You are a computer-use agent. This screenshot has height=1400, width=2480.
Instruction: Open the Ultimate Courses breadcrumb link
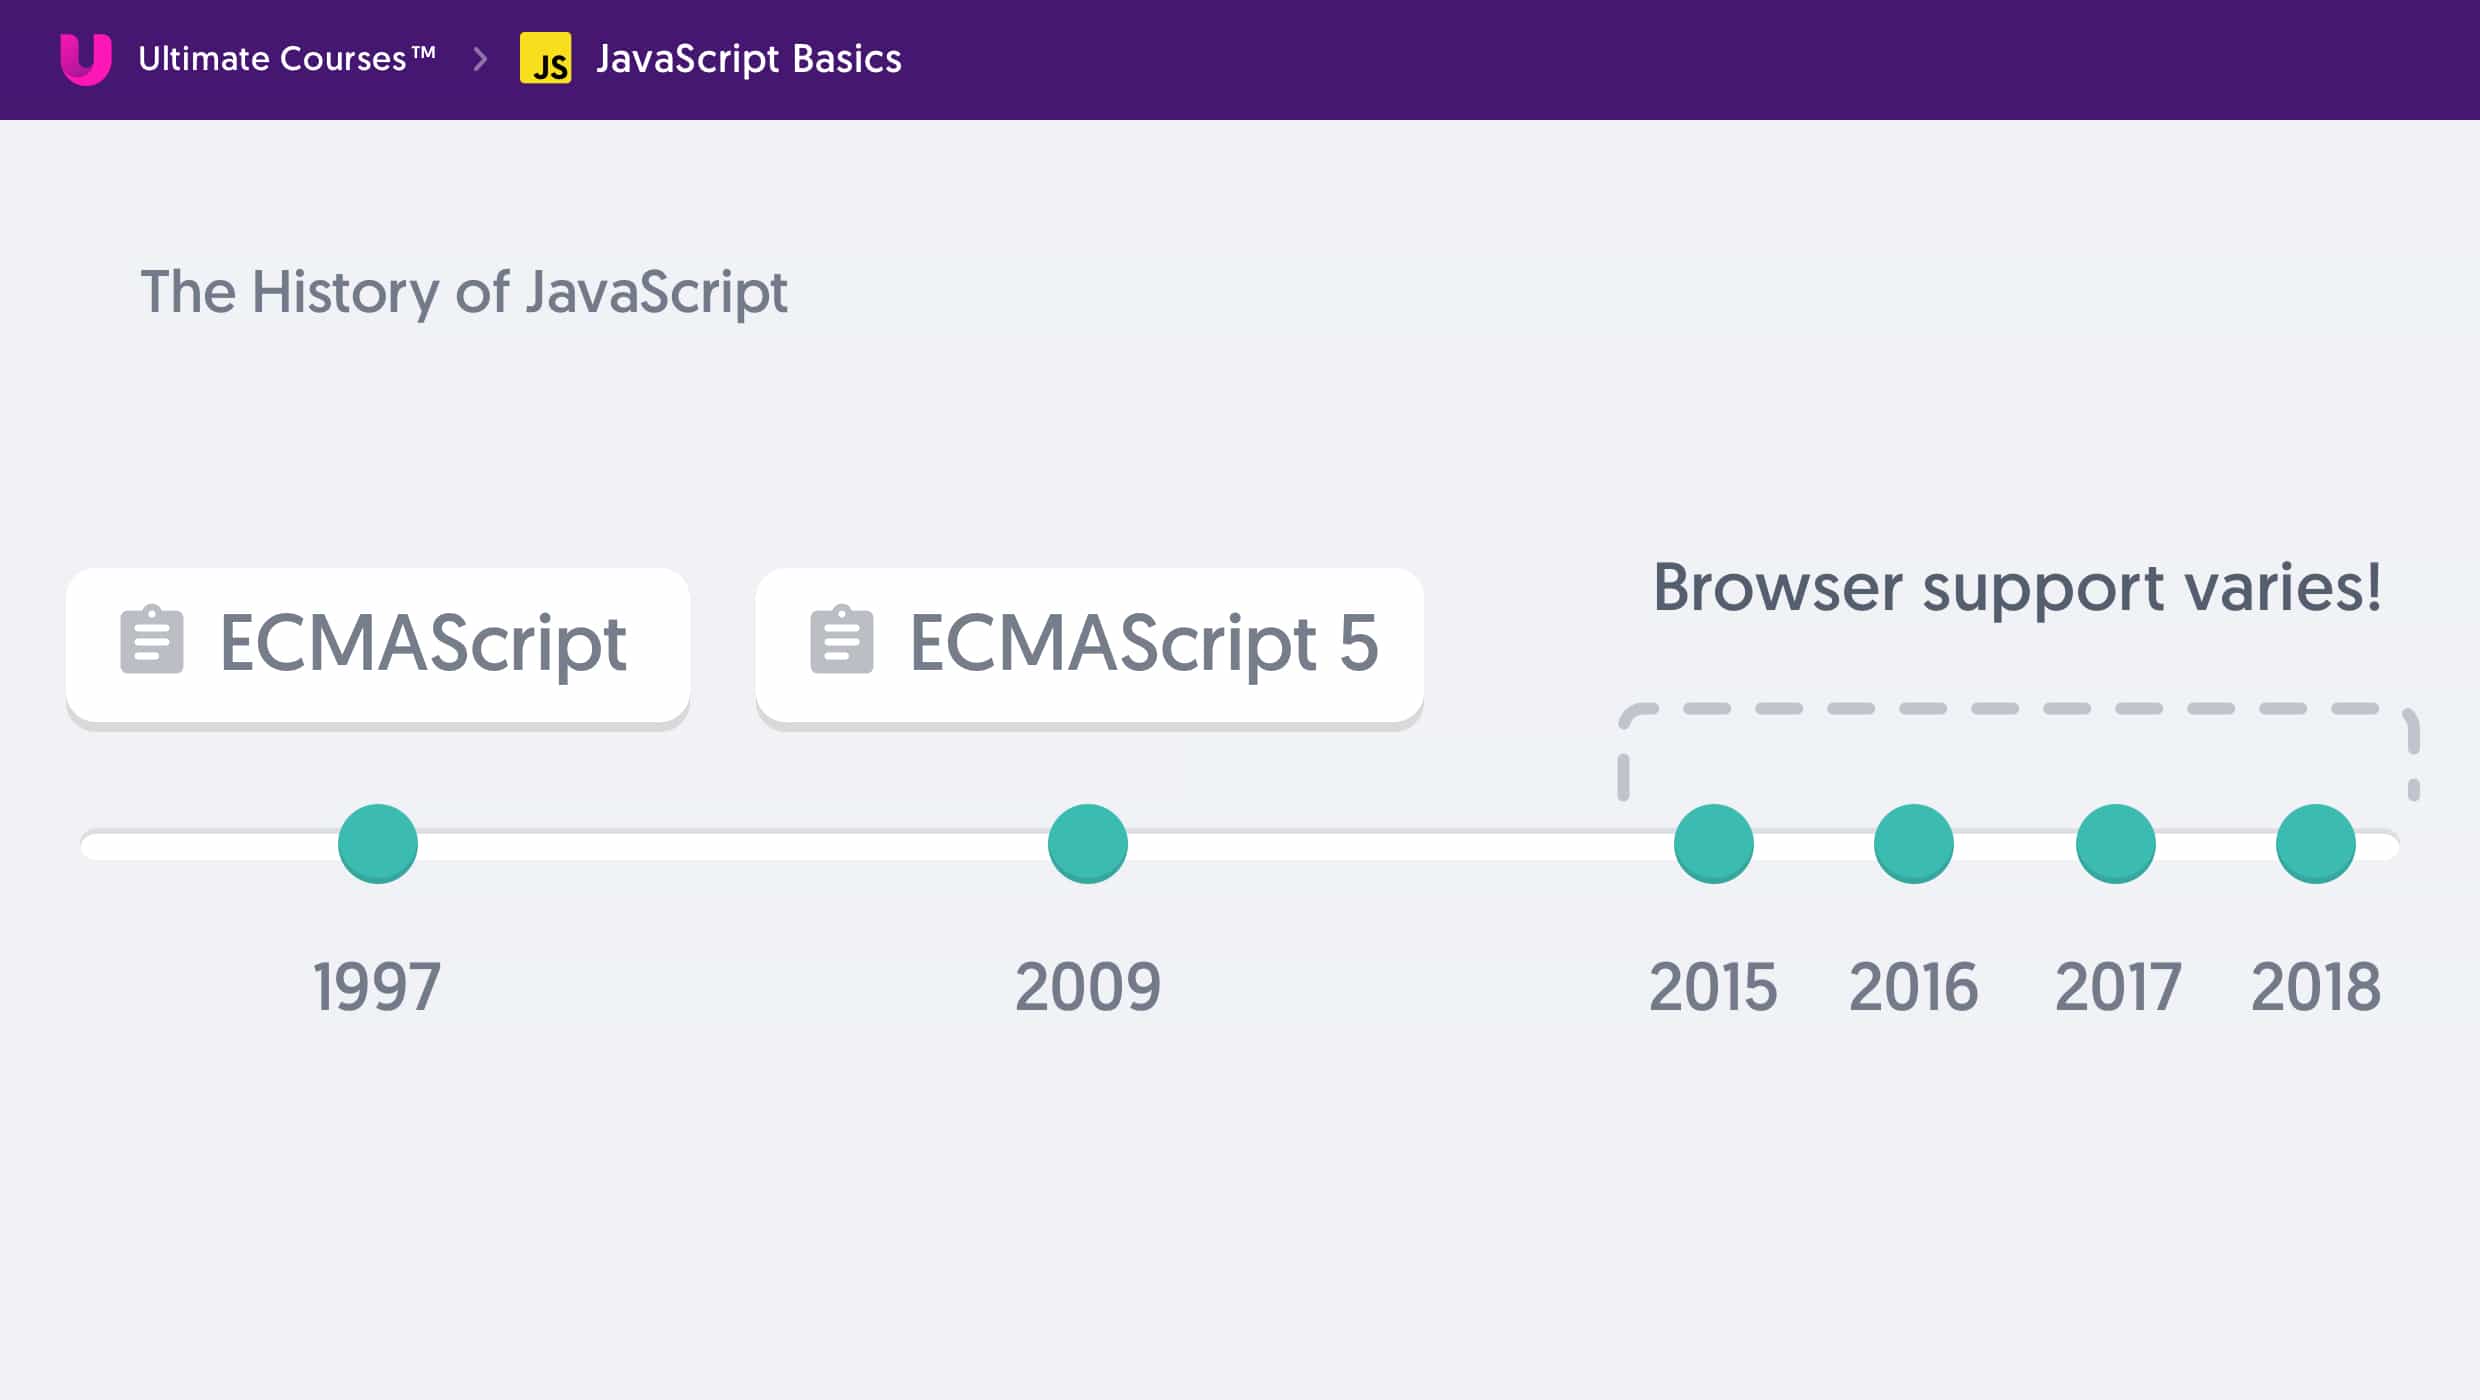pos(287,59)
